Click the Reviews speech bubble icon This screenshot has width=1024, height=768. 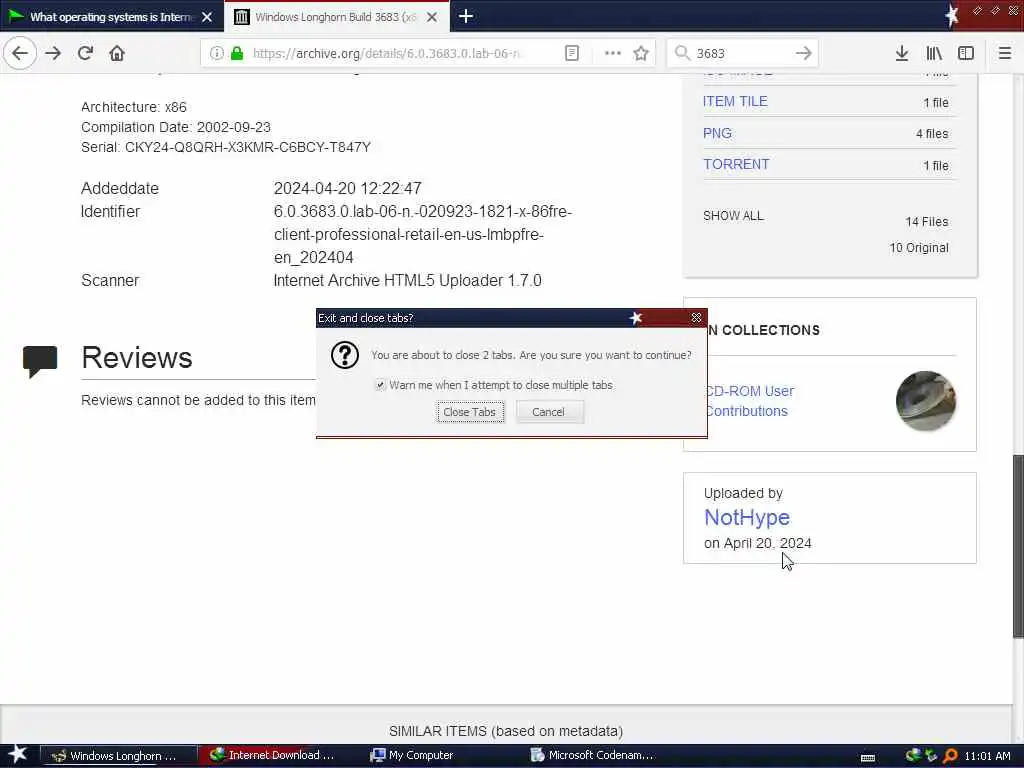pyautogui.click(x=40, y=361)
